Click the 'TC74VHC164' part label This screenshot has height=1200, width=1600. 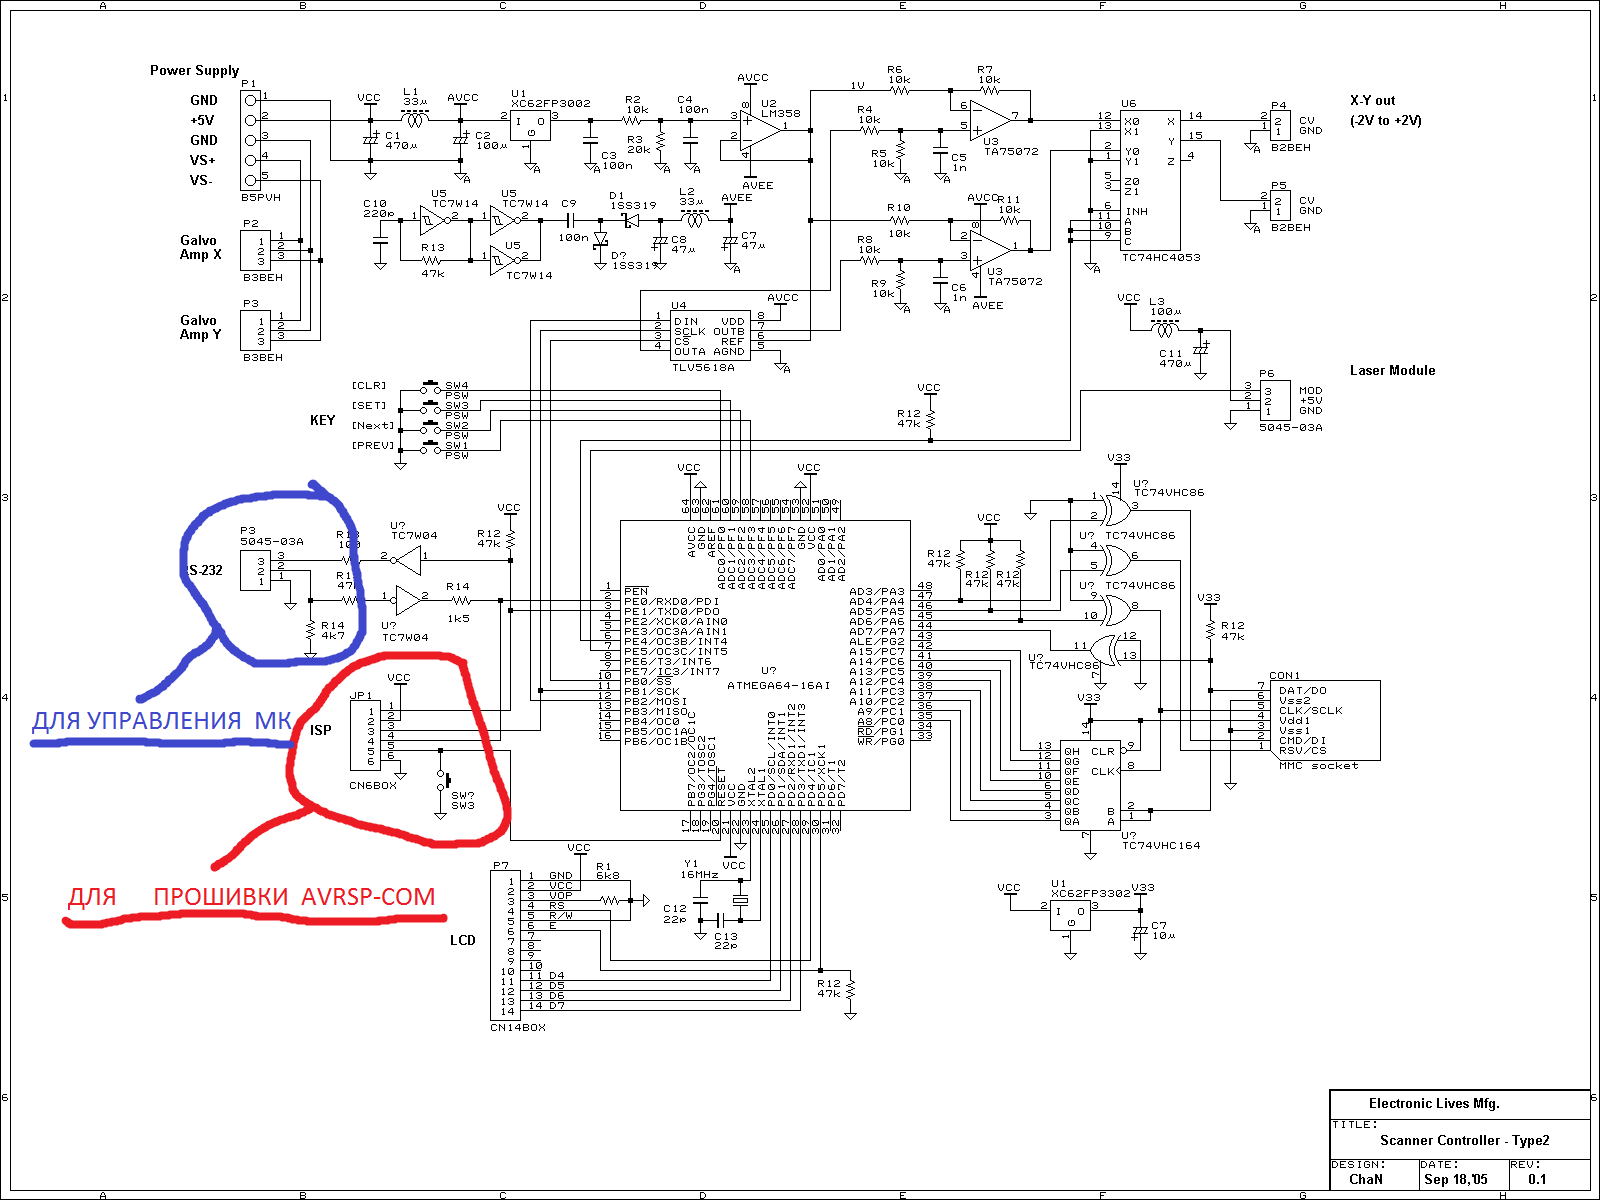(1161, 845)
